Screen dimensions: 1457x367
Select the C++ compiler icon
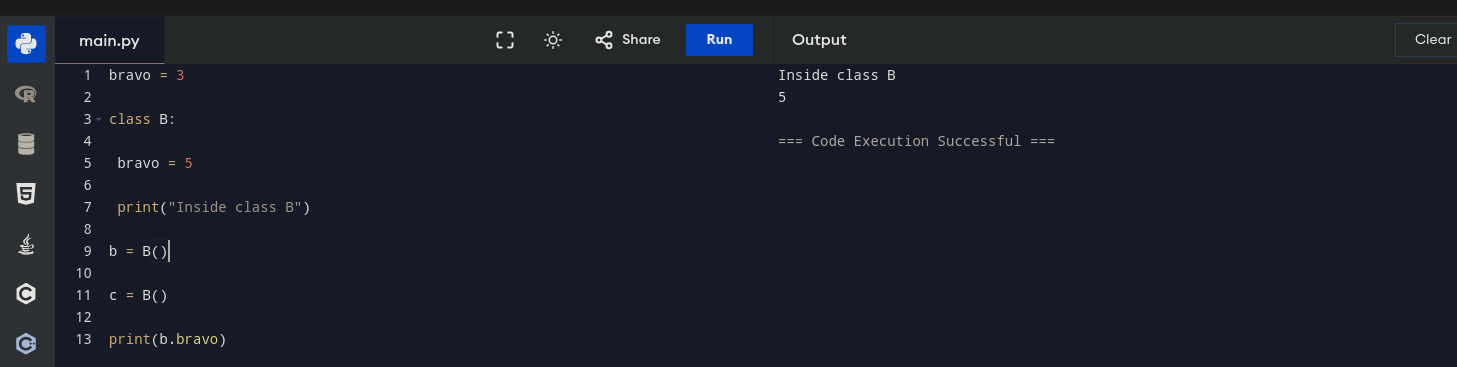(27, 344)
